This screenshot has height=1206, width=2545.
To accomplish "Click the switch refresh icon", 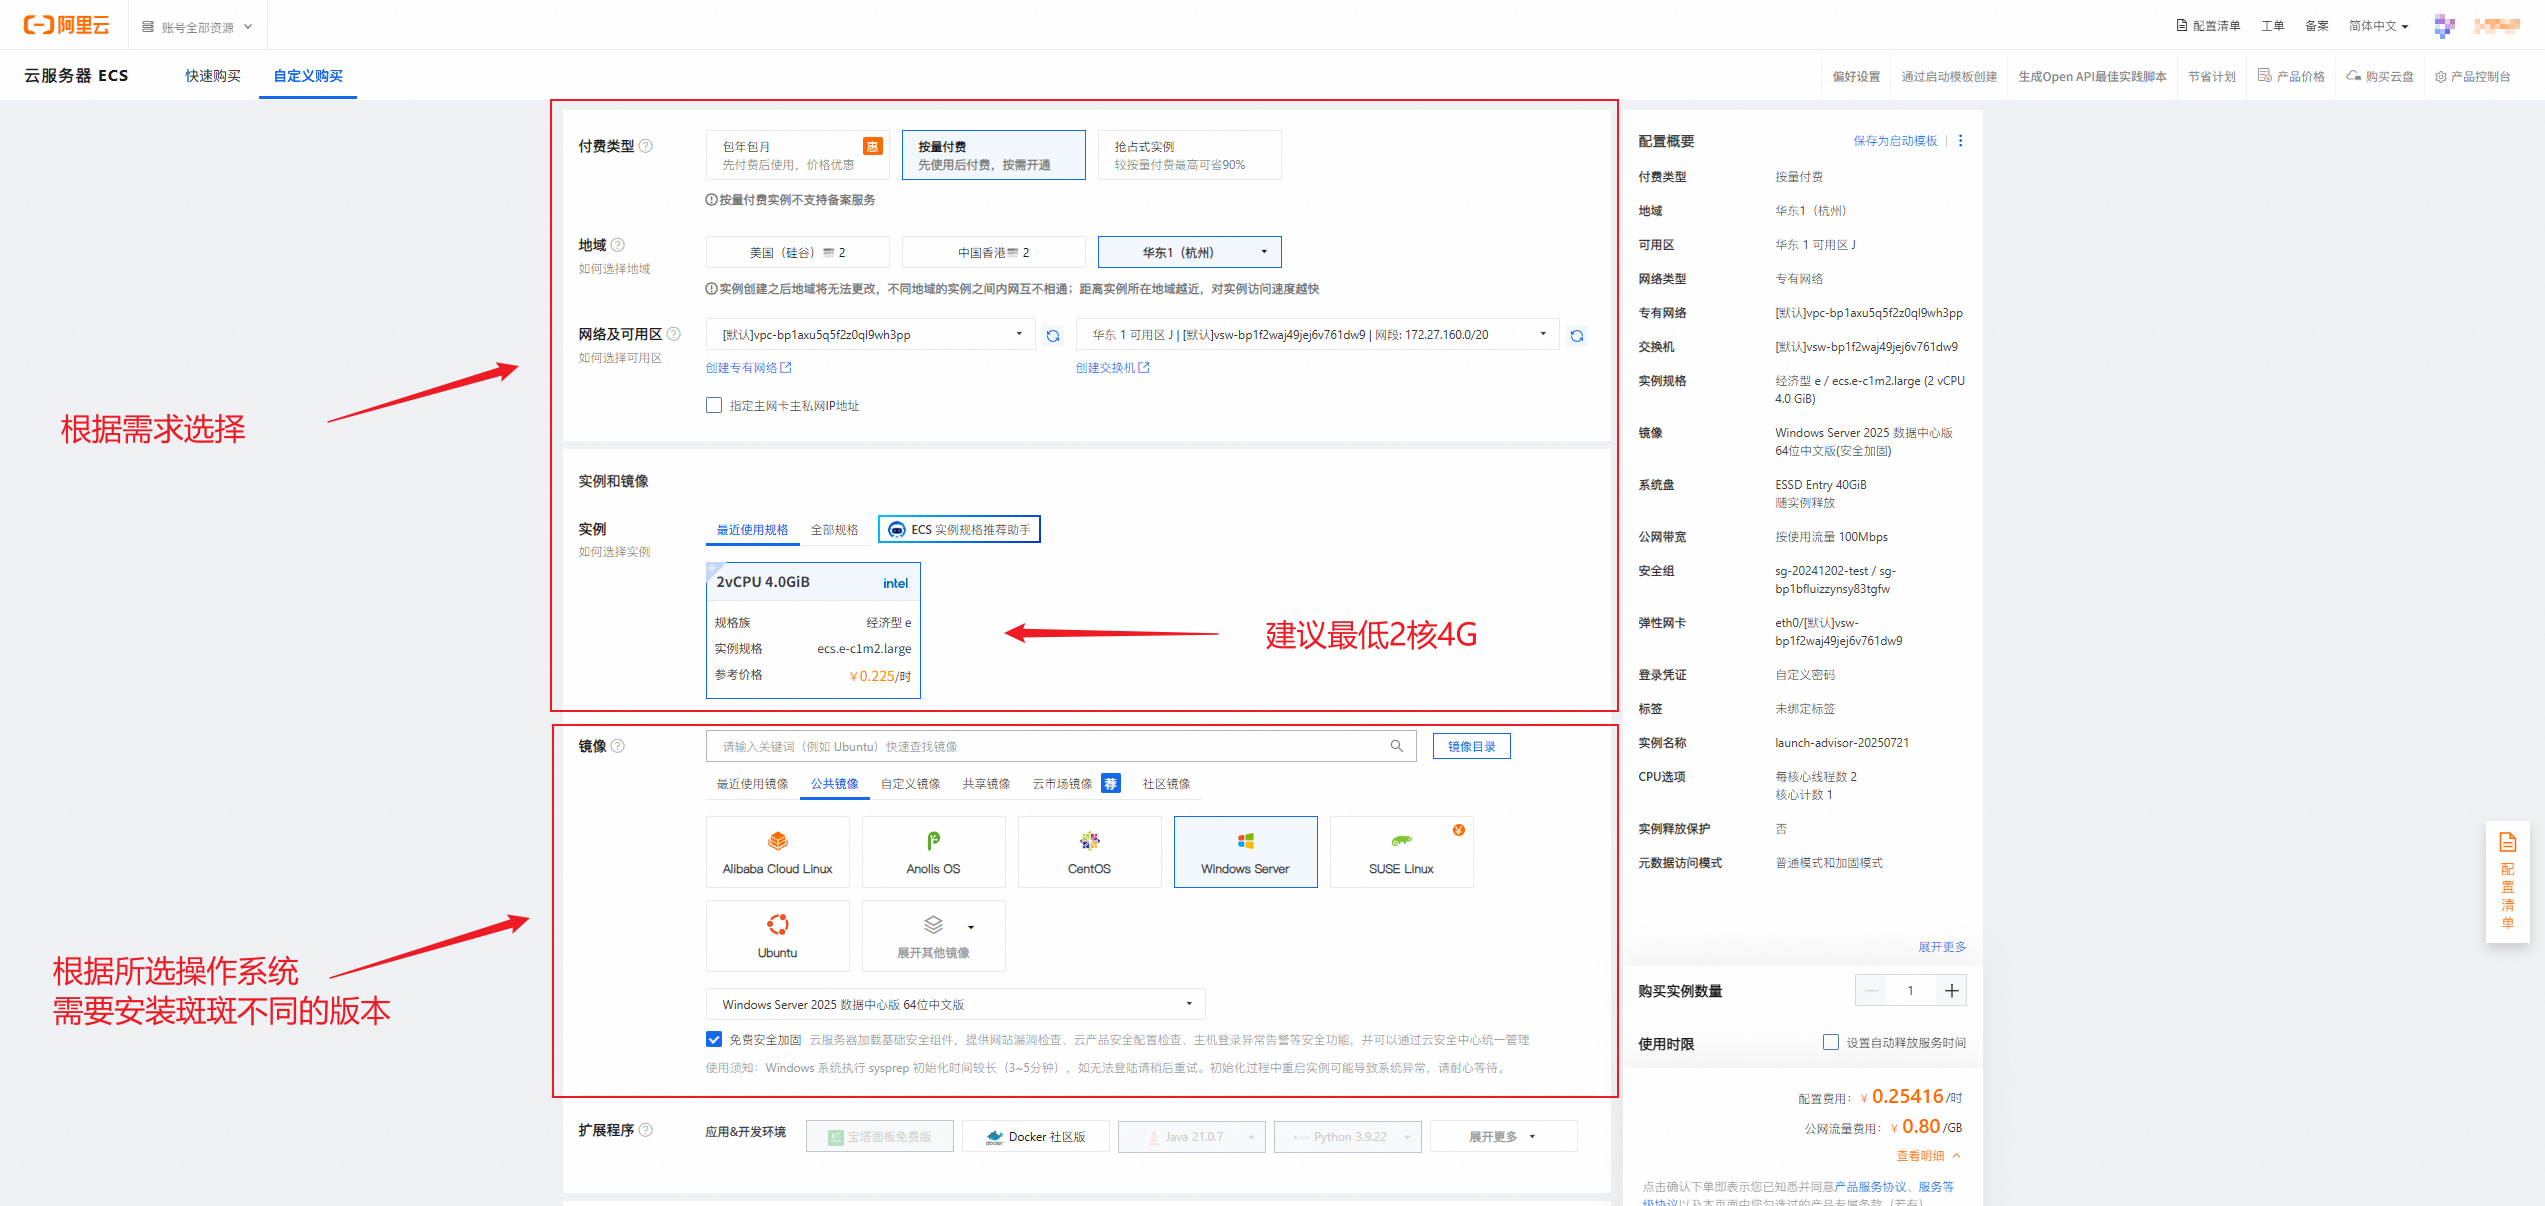I will coord(1577,336).
